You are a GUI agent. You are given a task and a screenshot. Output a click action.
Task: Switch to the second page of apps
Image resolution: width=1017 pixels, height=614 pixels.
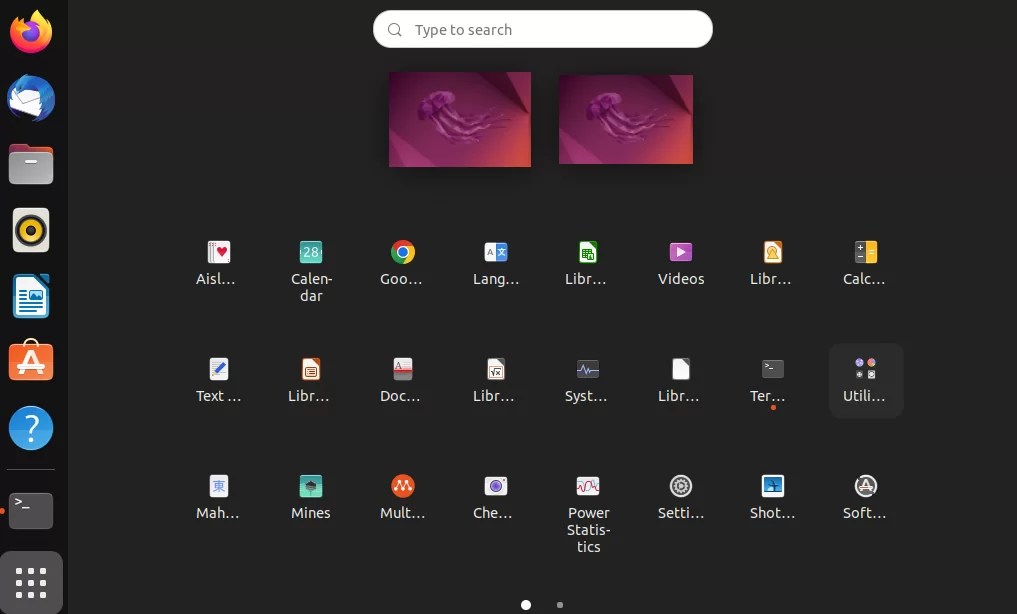(x=560, y=604)
